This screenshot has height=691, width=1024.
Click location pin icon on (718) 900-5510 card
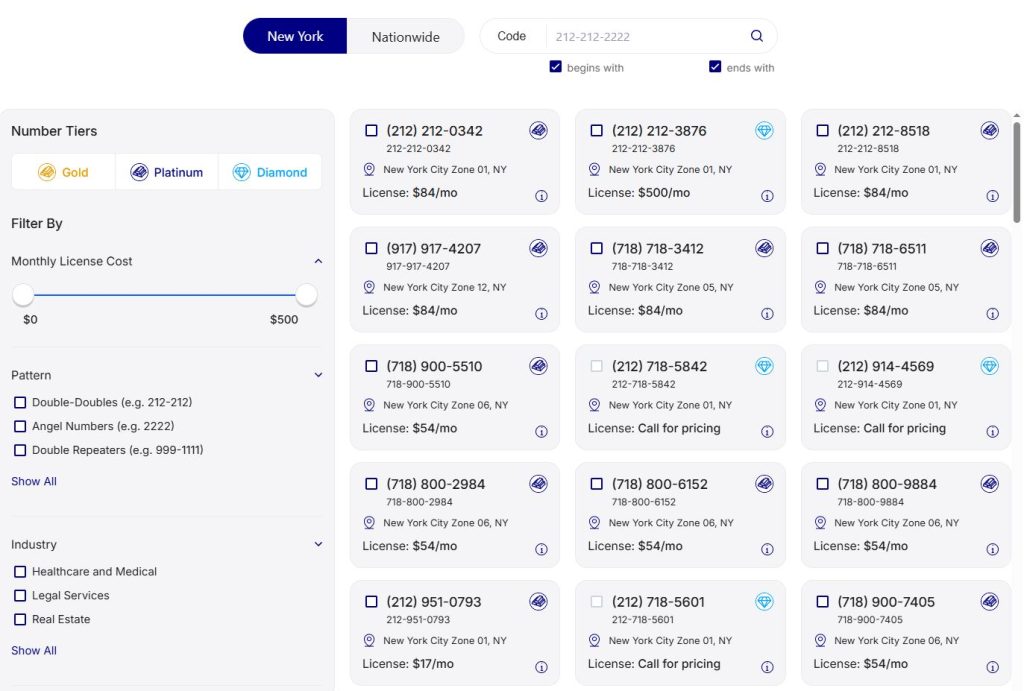click(369, 405)
